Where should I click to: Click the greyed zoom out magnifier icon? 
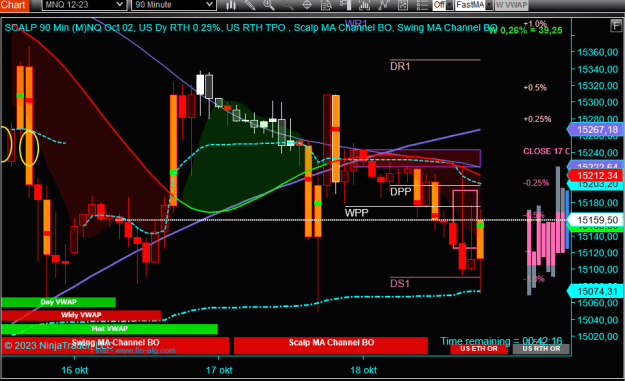point(288,5)
